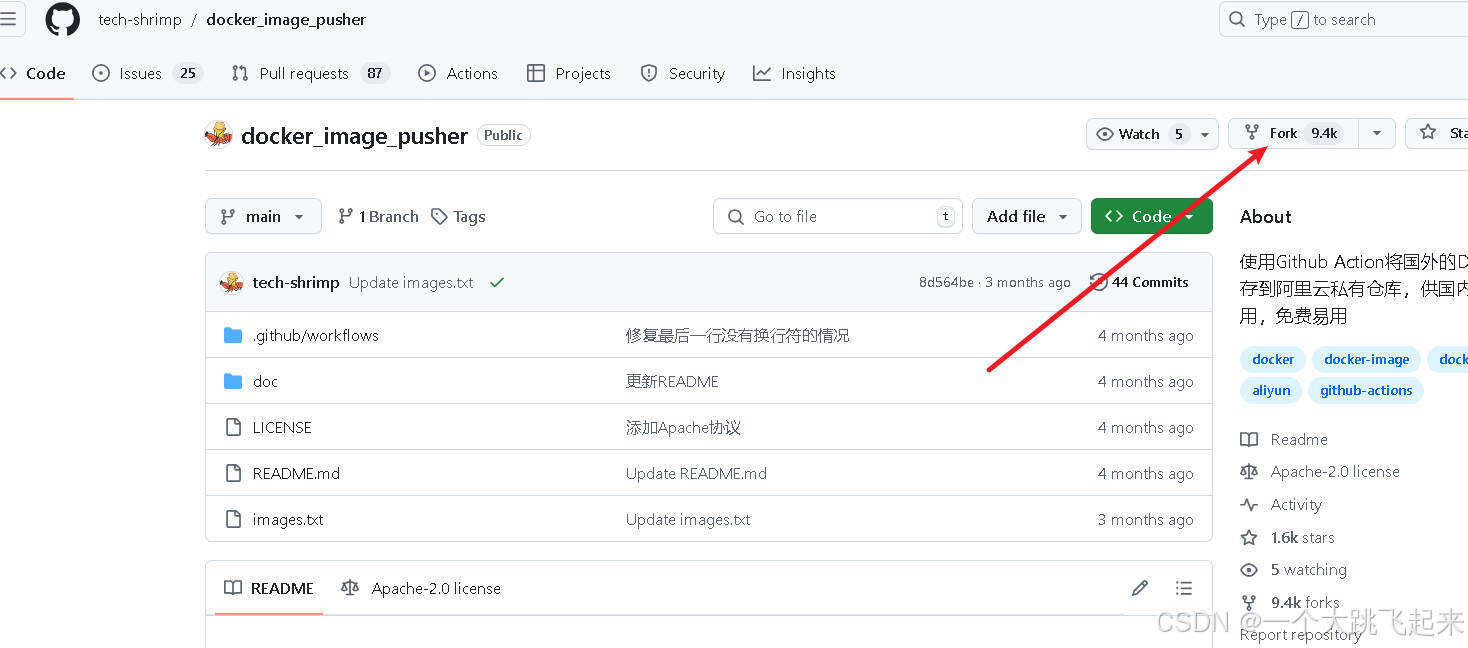Viewport: 1468px width, 648px height.
Task: Open the images.txt file name
Action: 288,520
